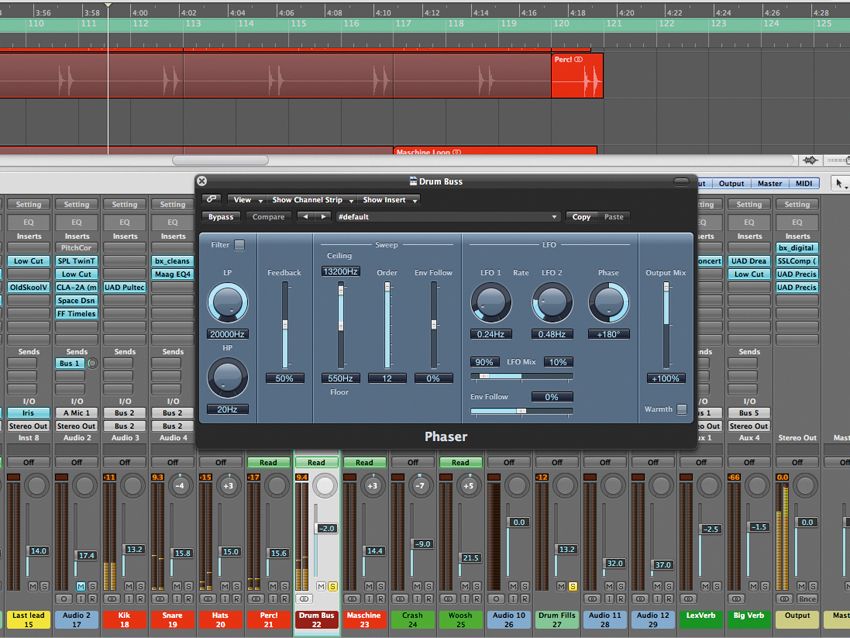Open the View menu in the plugin window
This screenshot has width=850, height=638.
(x=242, y=199)
